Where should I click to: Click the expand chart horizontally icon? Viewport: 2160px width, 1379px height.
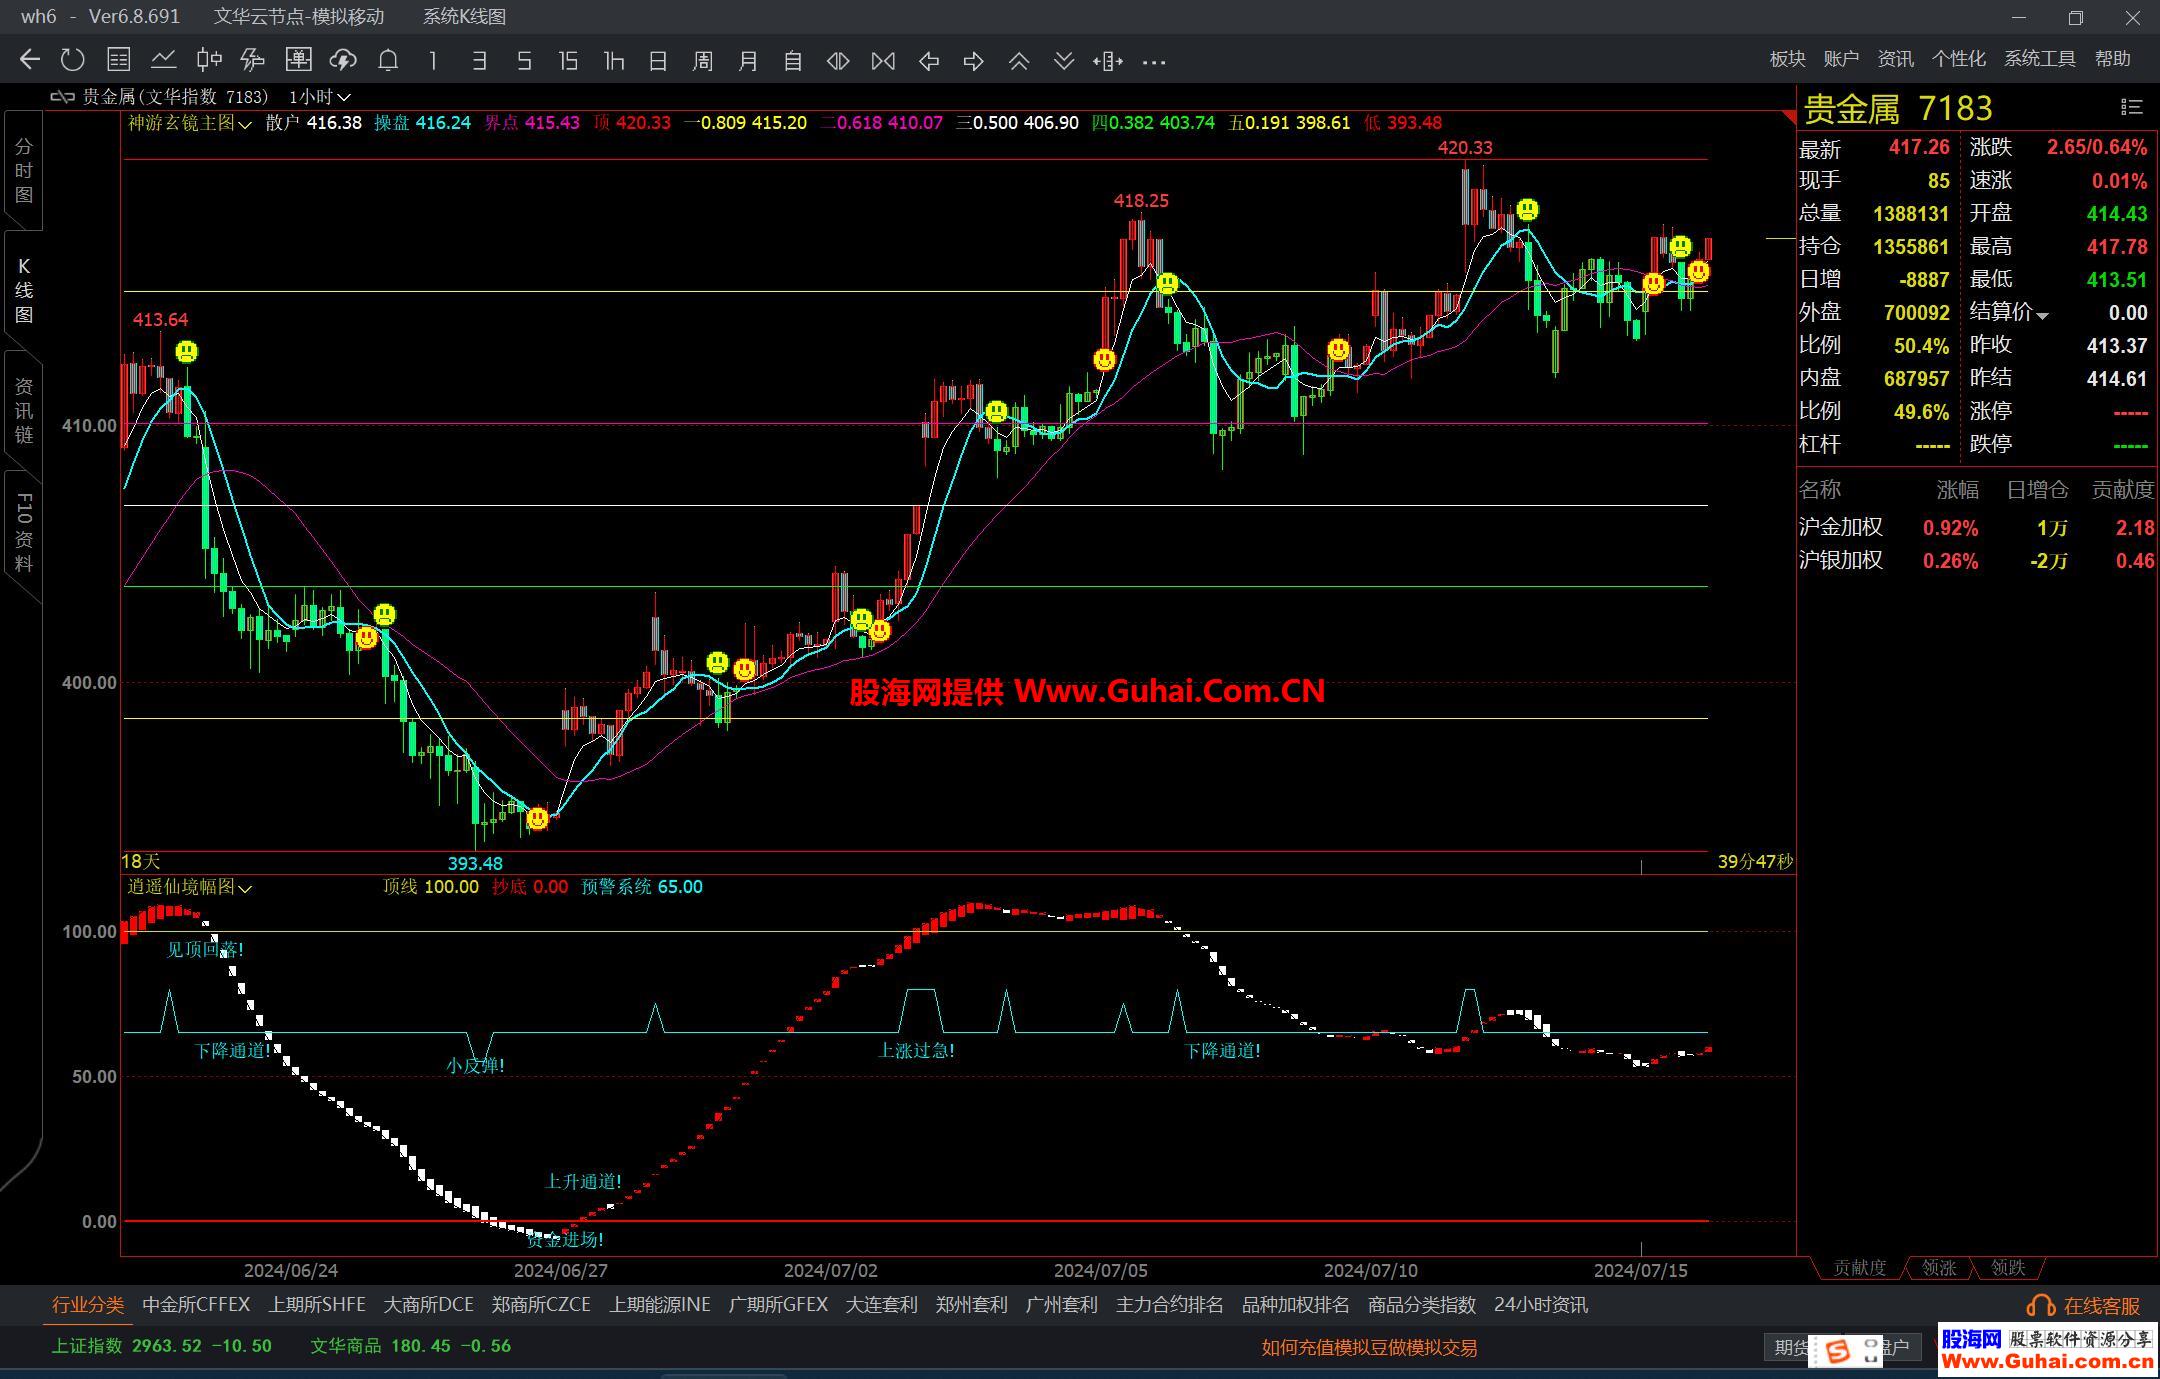point(838,61)
